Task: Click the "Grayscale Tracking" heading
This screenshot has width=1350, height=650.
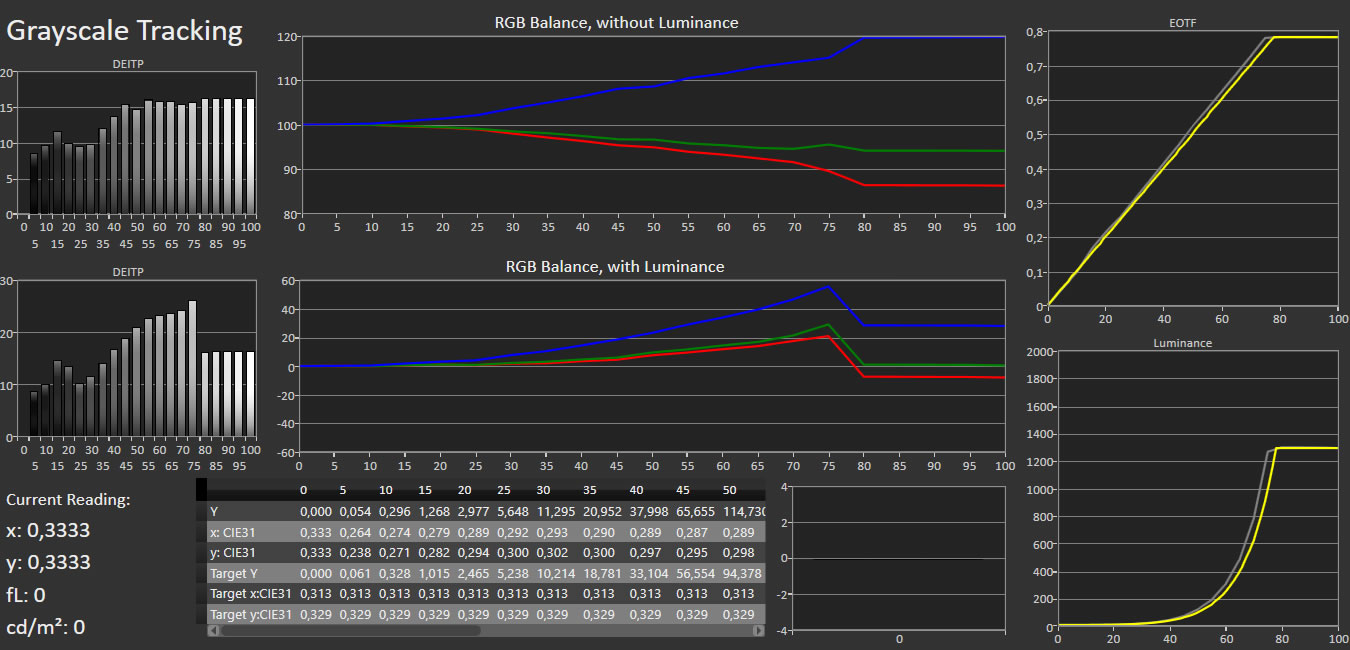Action: pyautogui.click(x=125, y=31)
